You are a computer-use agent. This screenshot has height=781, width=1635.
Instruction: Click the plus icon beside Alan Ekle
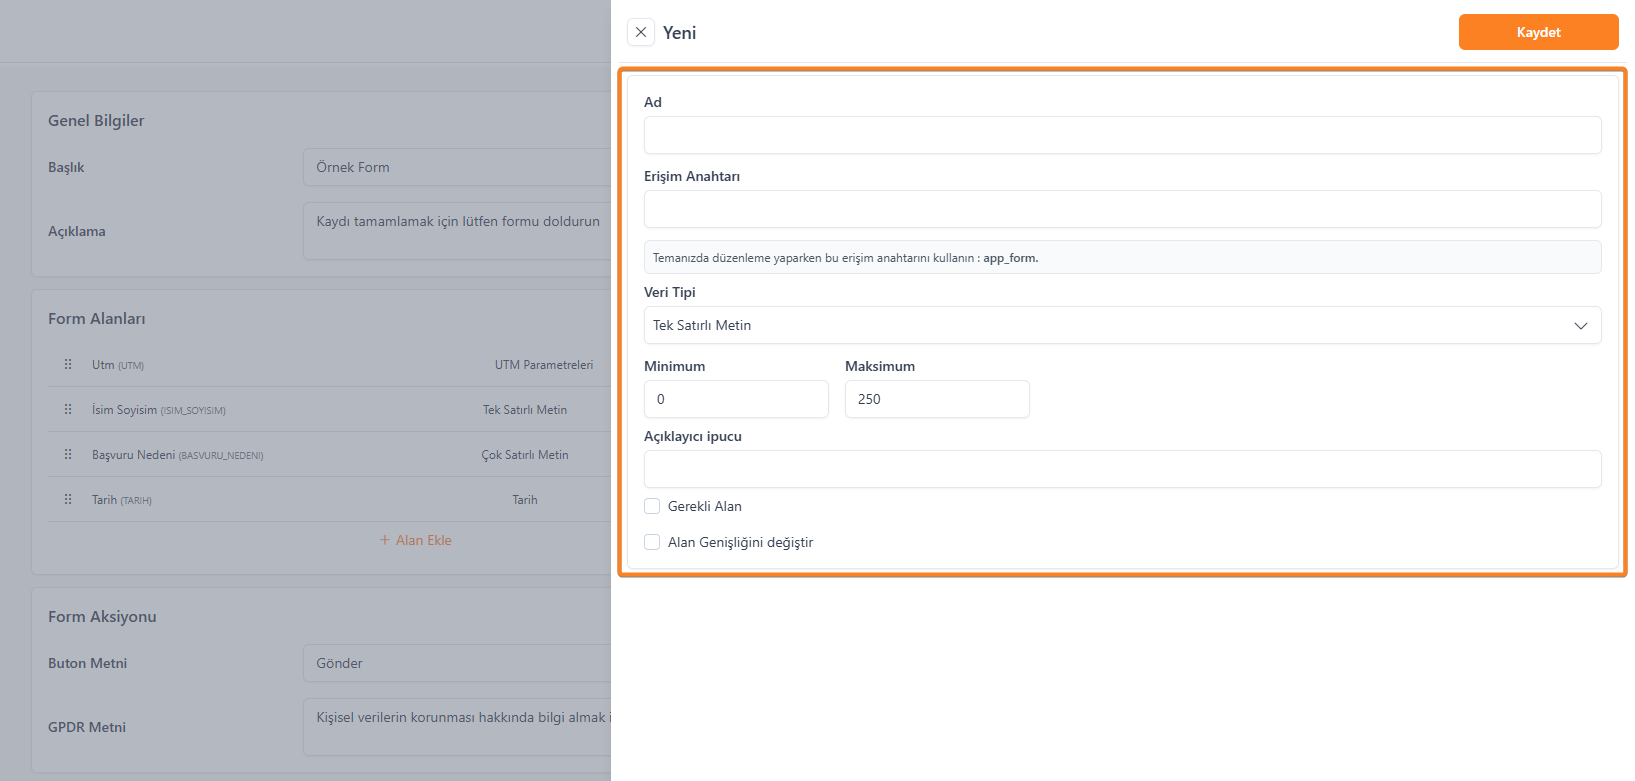pos(385,540)
